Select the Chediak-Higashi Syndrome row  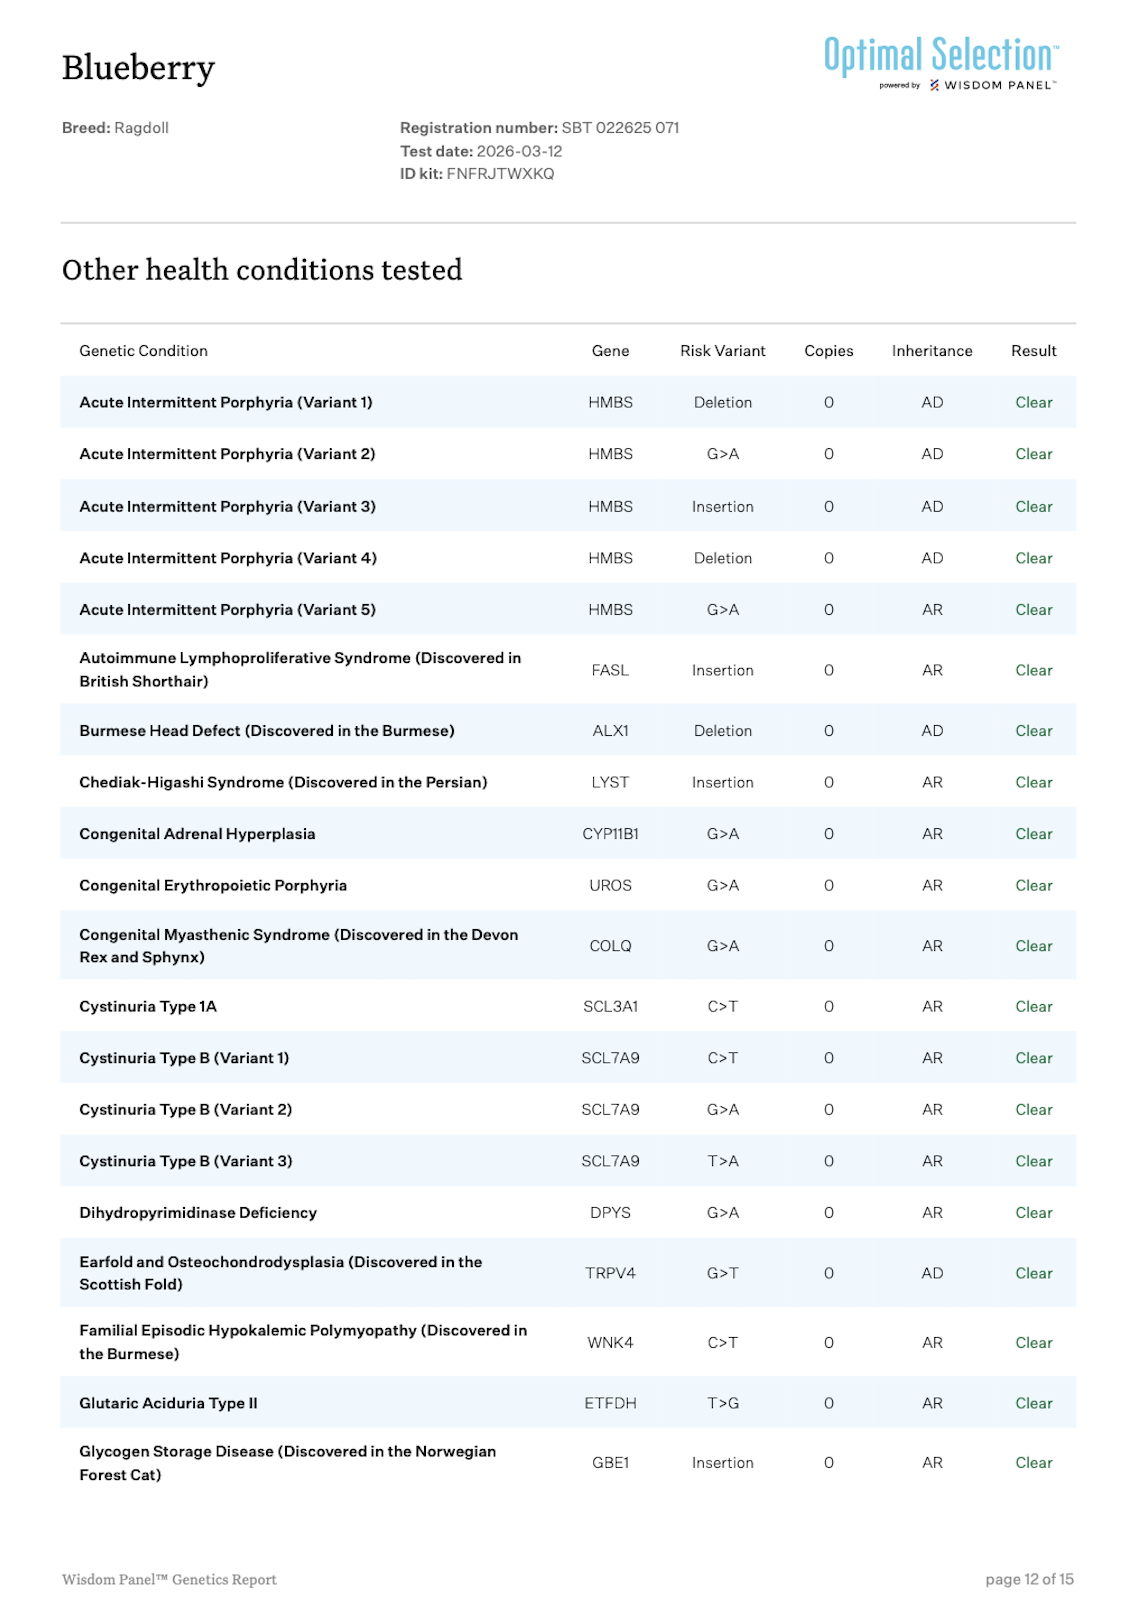pyautogui.click(x=568, y=782)
